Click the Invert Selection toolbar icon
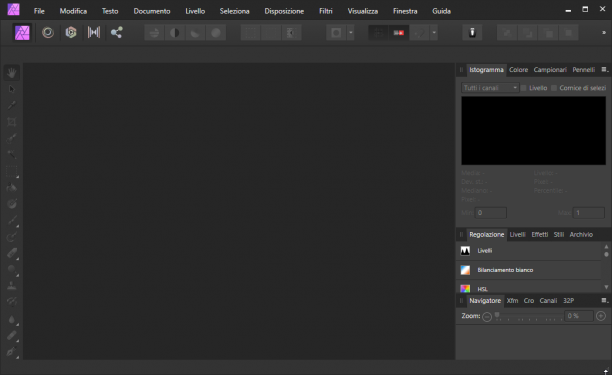 click(x=291, y=33)
